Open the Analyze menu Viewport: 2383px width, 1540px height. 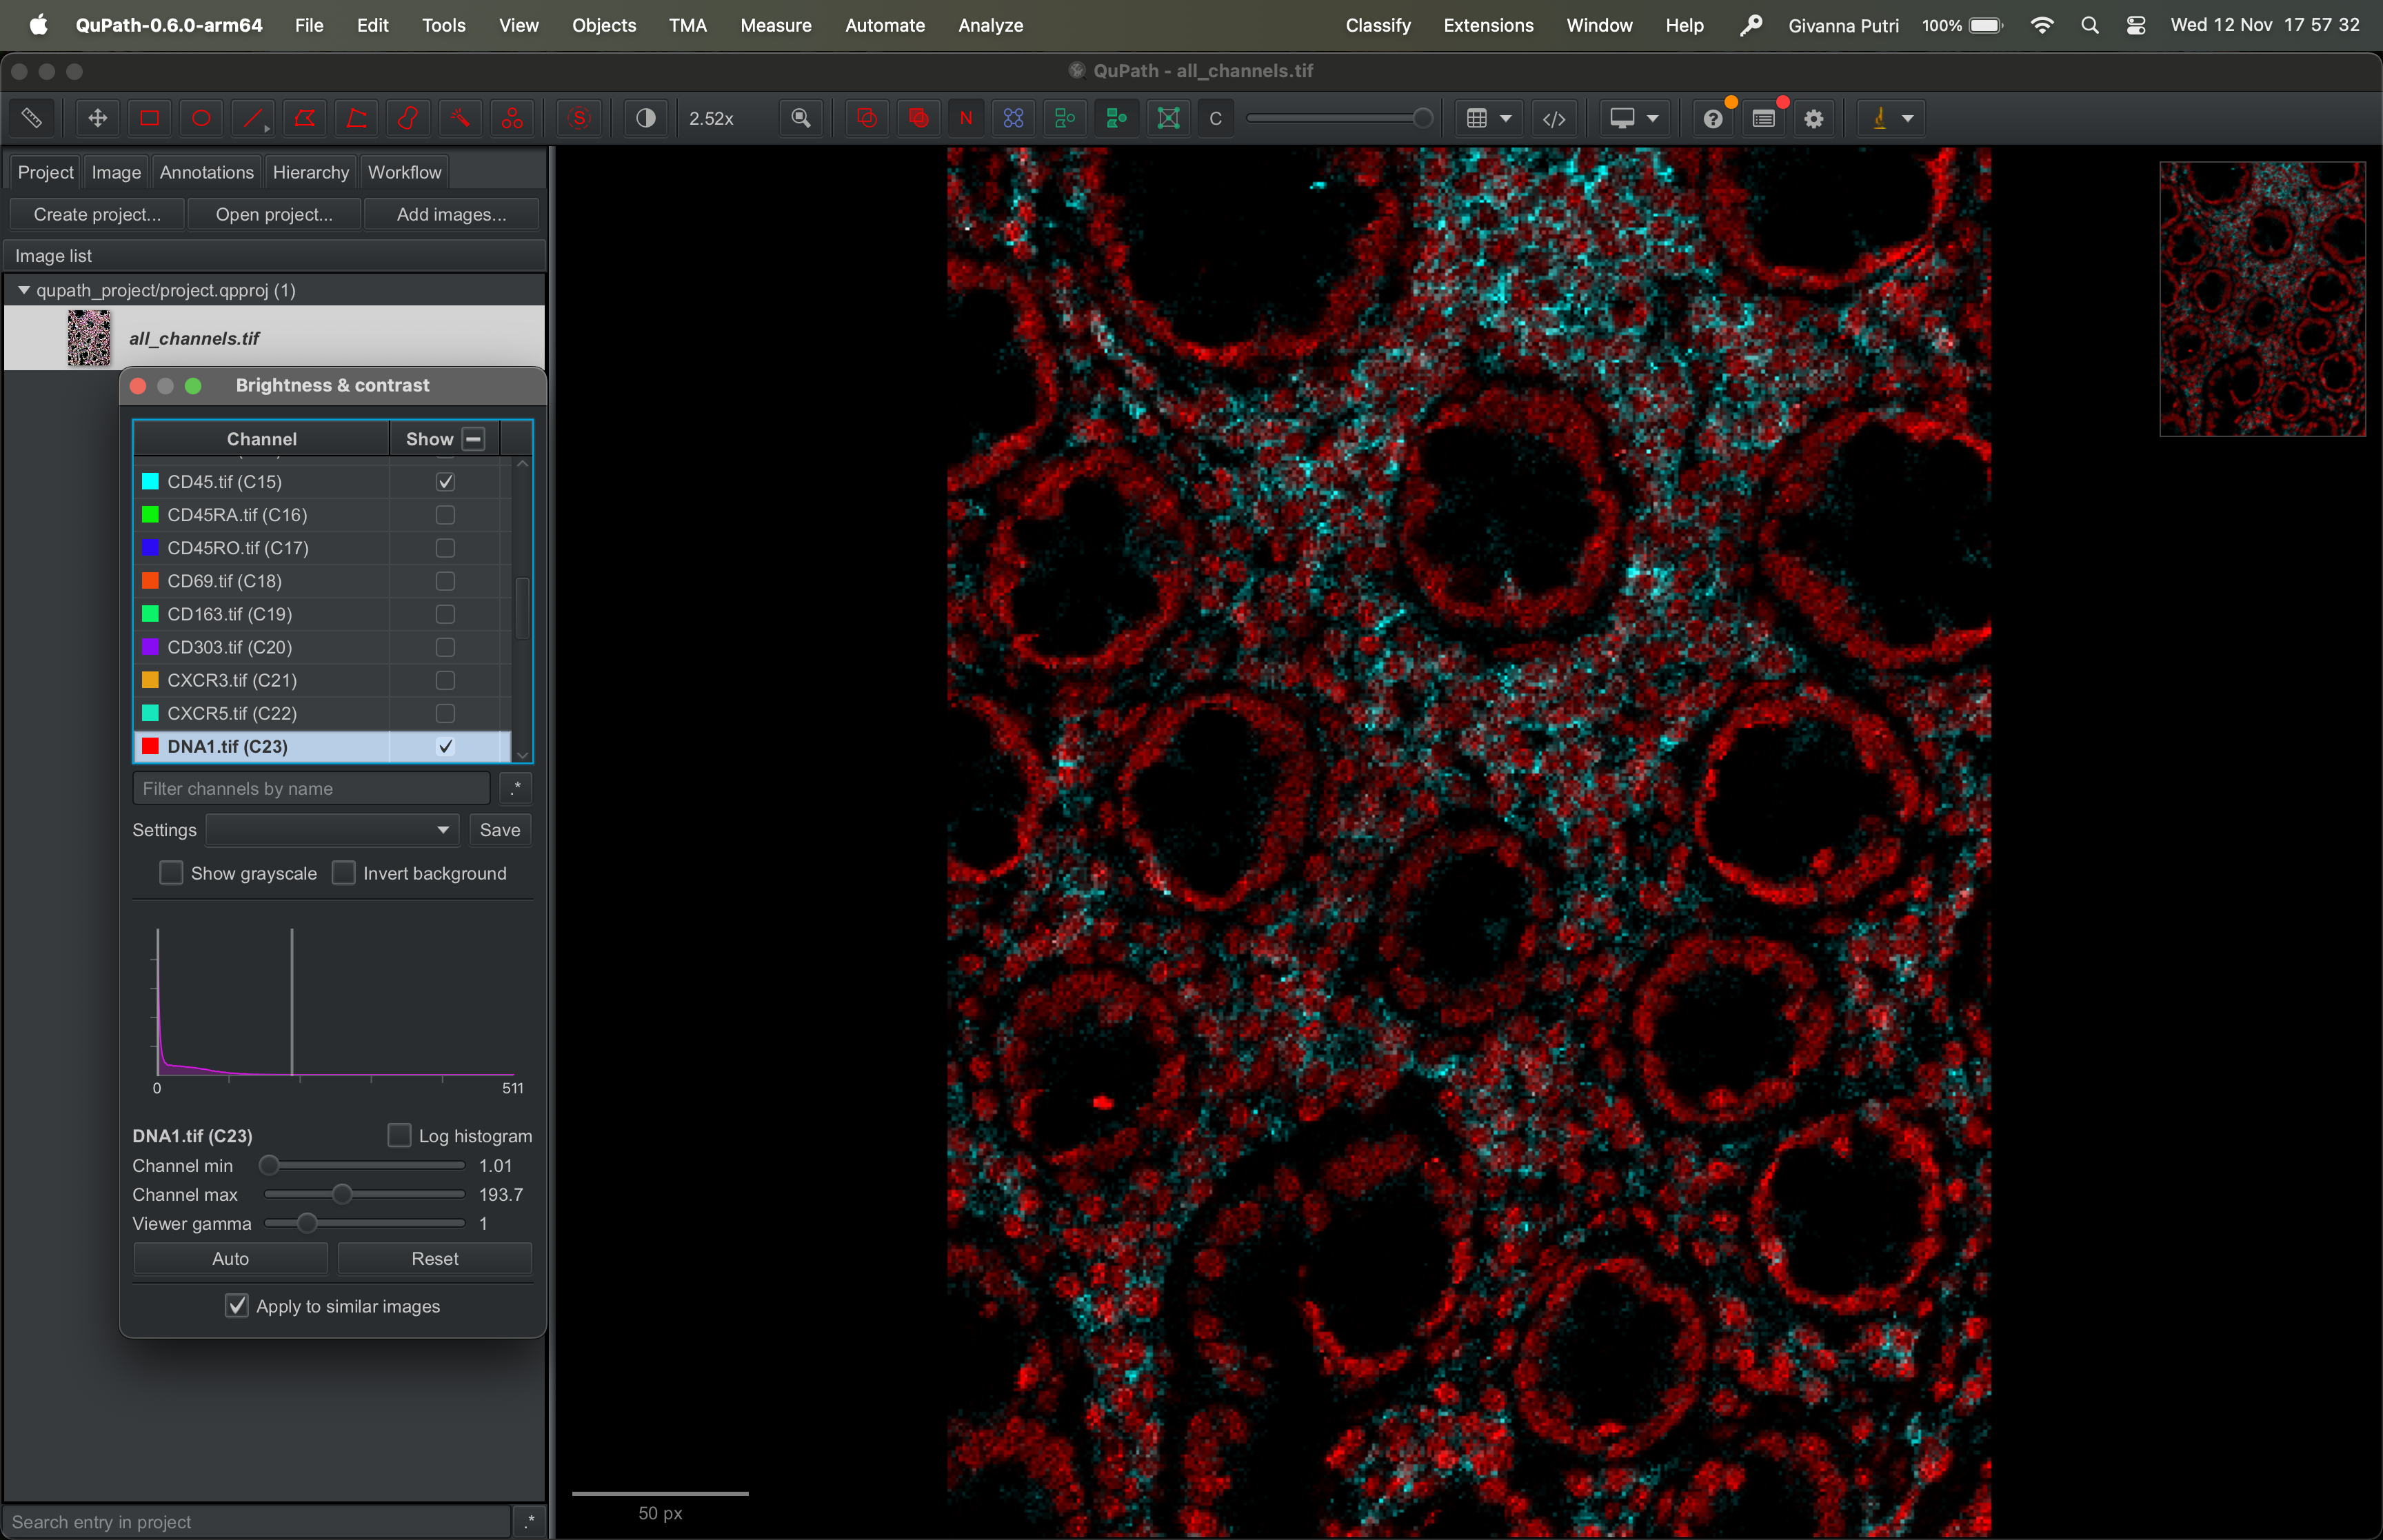point(990,25)
